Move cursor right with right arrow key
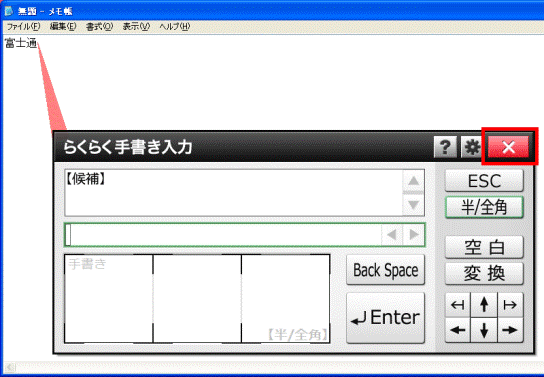 [510, 330]
